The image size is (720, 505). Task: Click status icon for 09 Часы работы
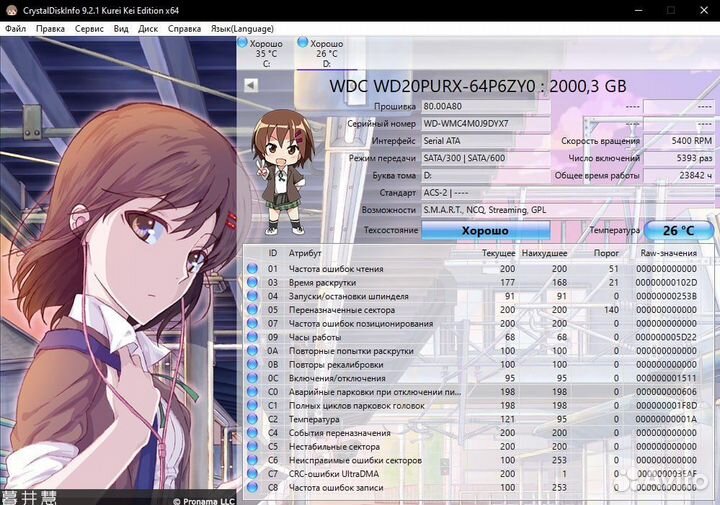point(252,337)
